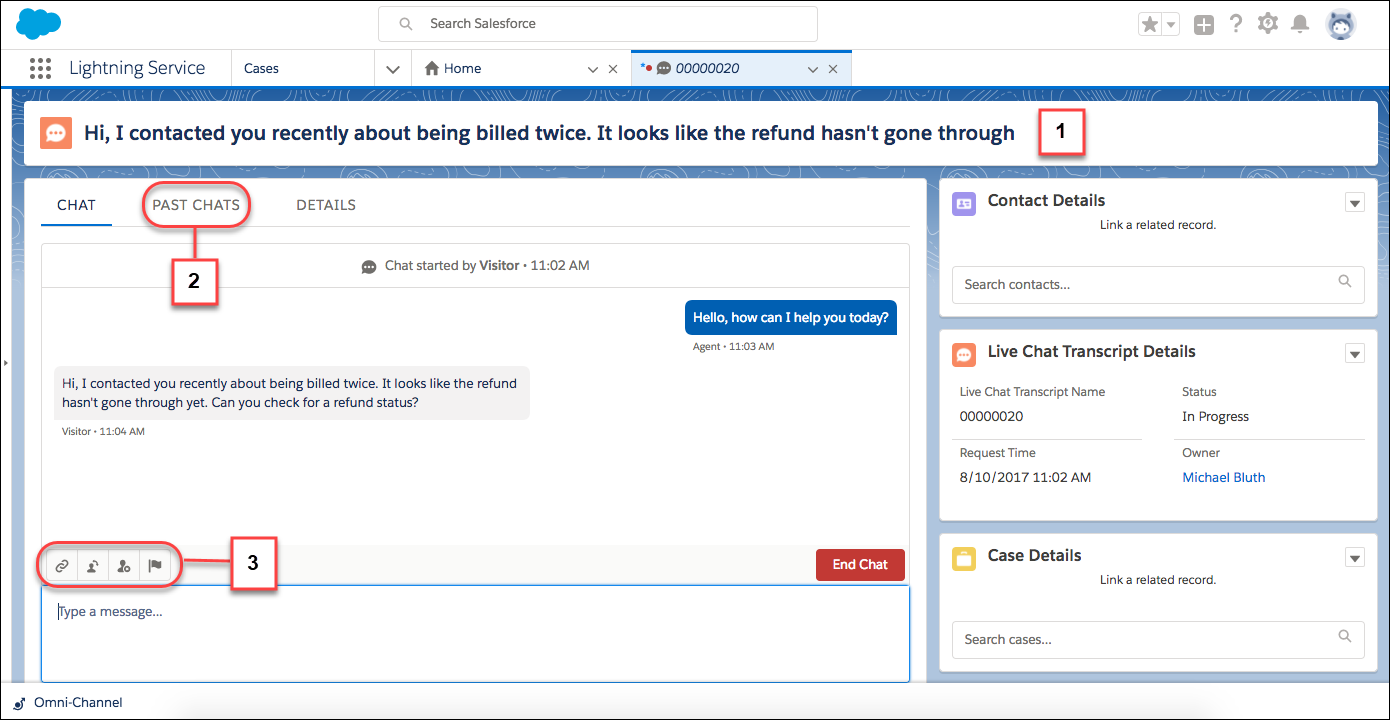Open the DETAILS tab

click(x=326, y=204)
